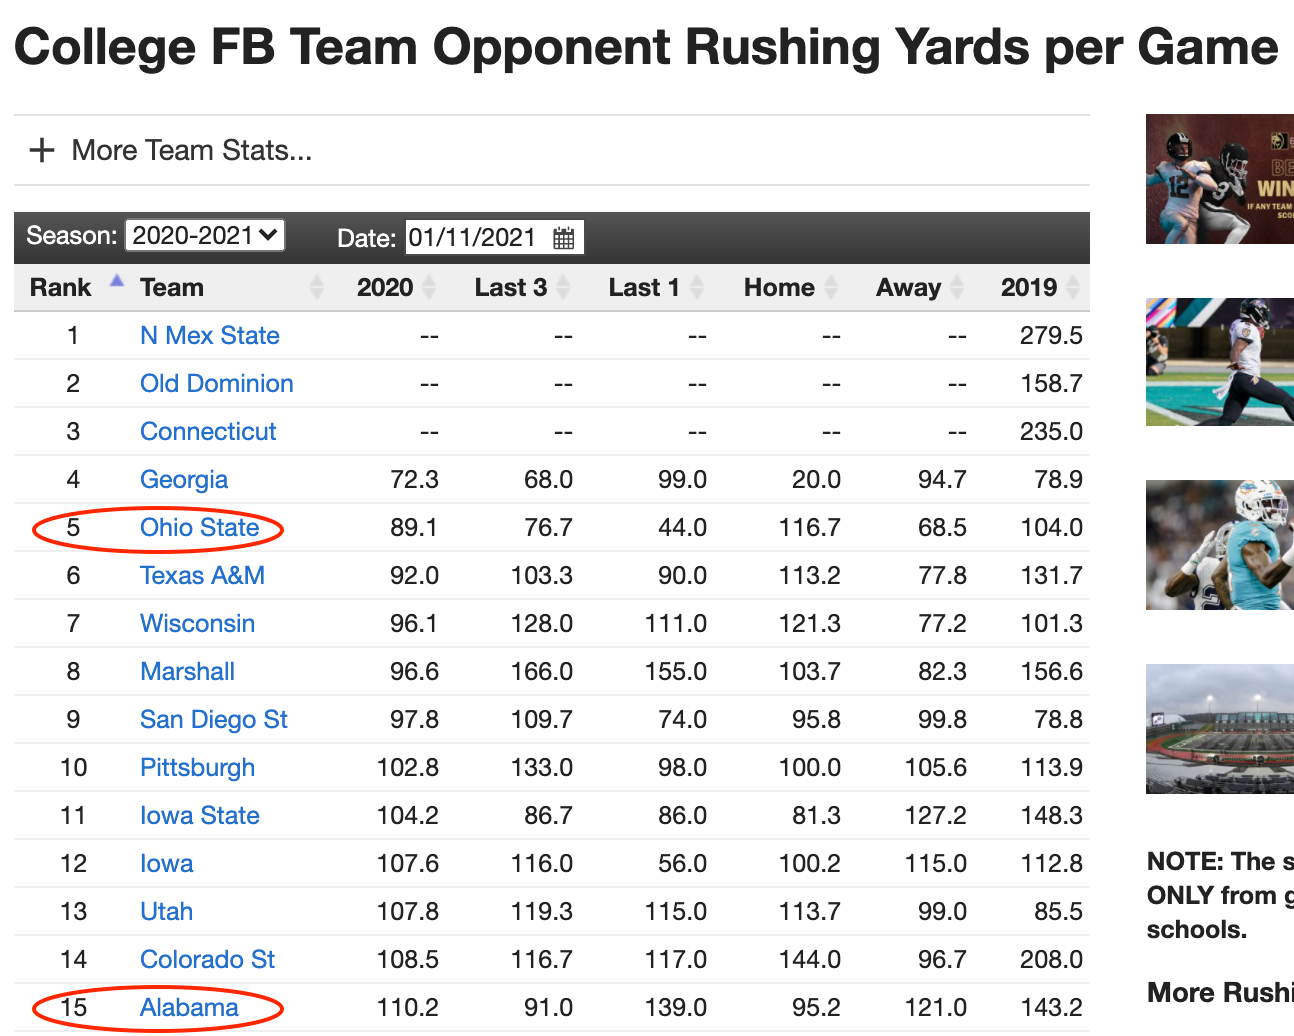Open the Season 2020-2021 dropdown
Viewport: 1294px width, 1036px height.
205,236
